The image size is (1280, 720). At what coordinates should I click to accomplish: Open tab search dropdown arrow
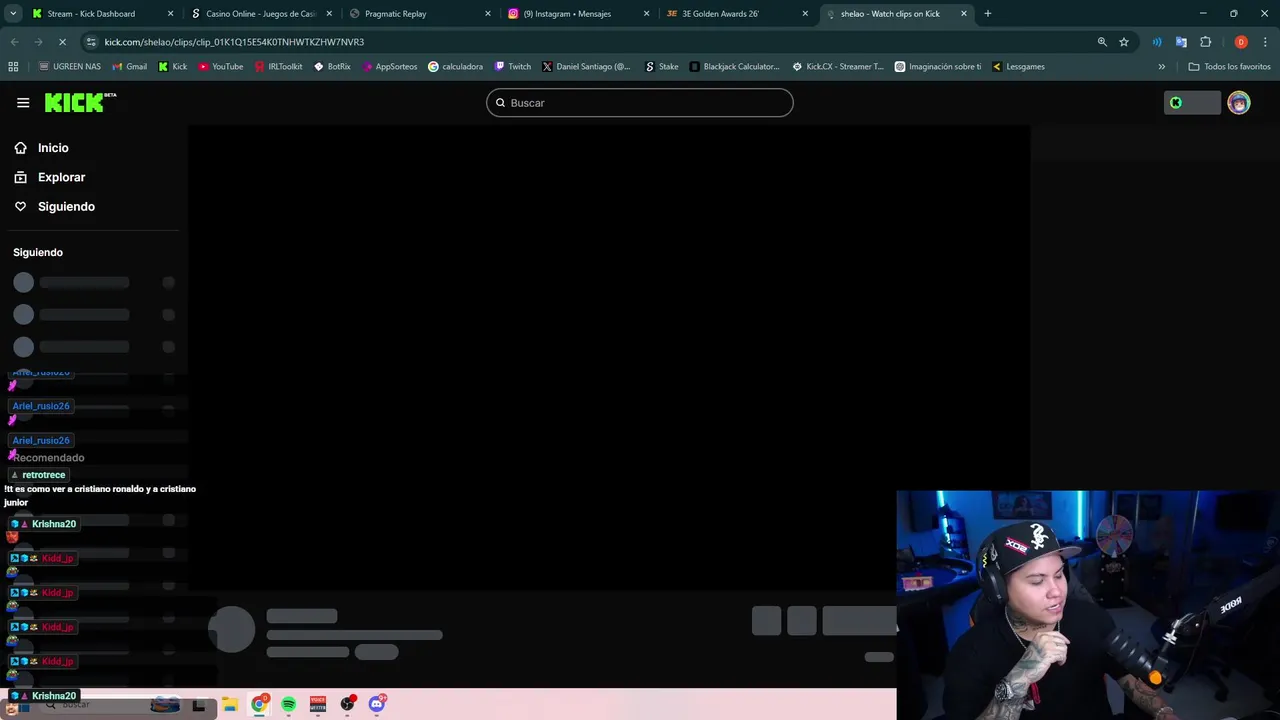tap(13, 14)
